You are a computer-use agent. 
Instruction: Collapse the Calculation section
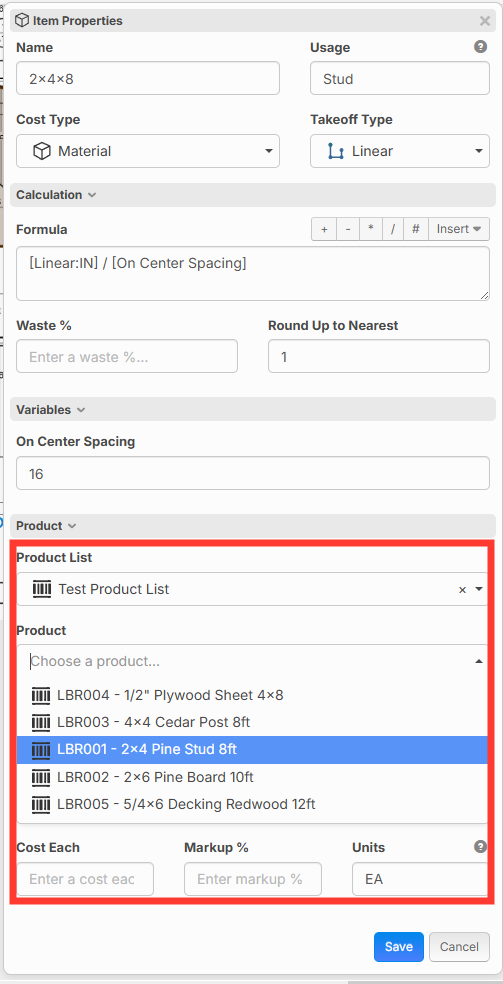pyautogui.click(x=56, y=195)
